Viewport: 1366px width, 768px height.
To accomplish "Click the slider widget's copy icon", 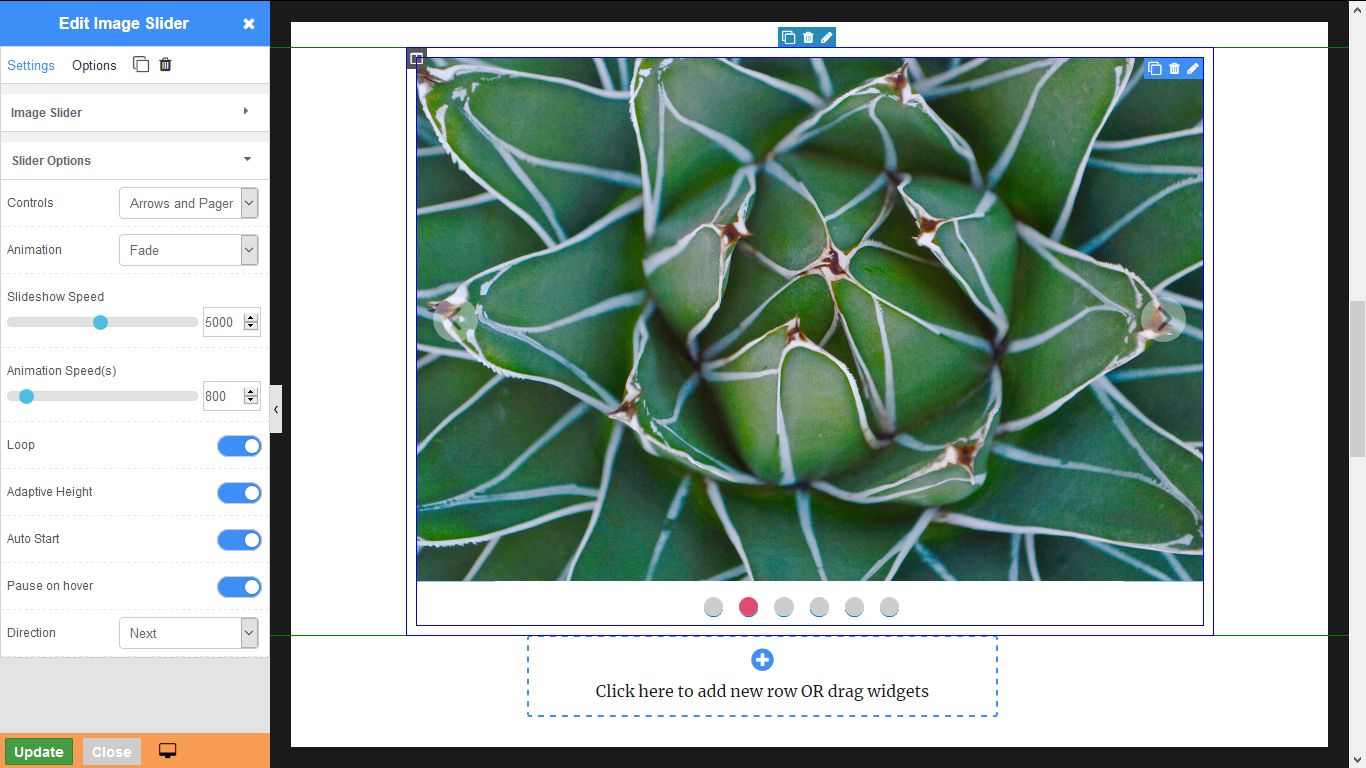I will click(1154, 69).
